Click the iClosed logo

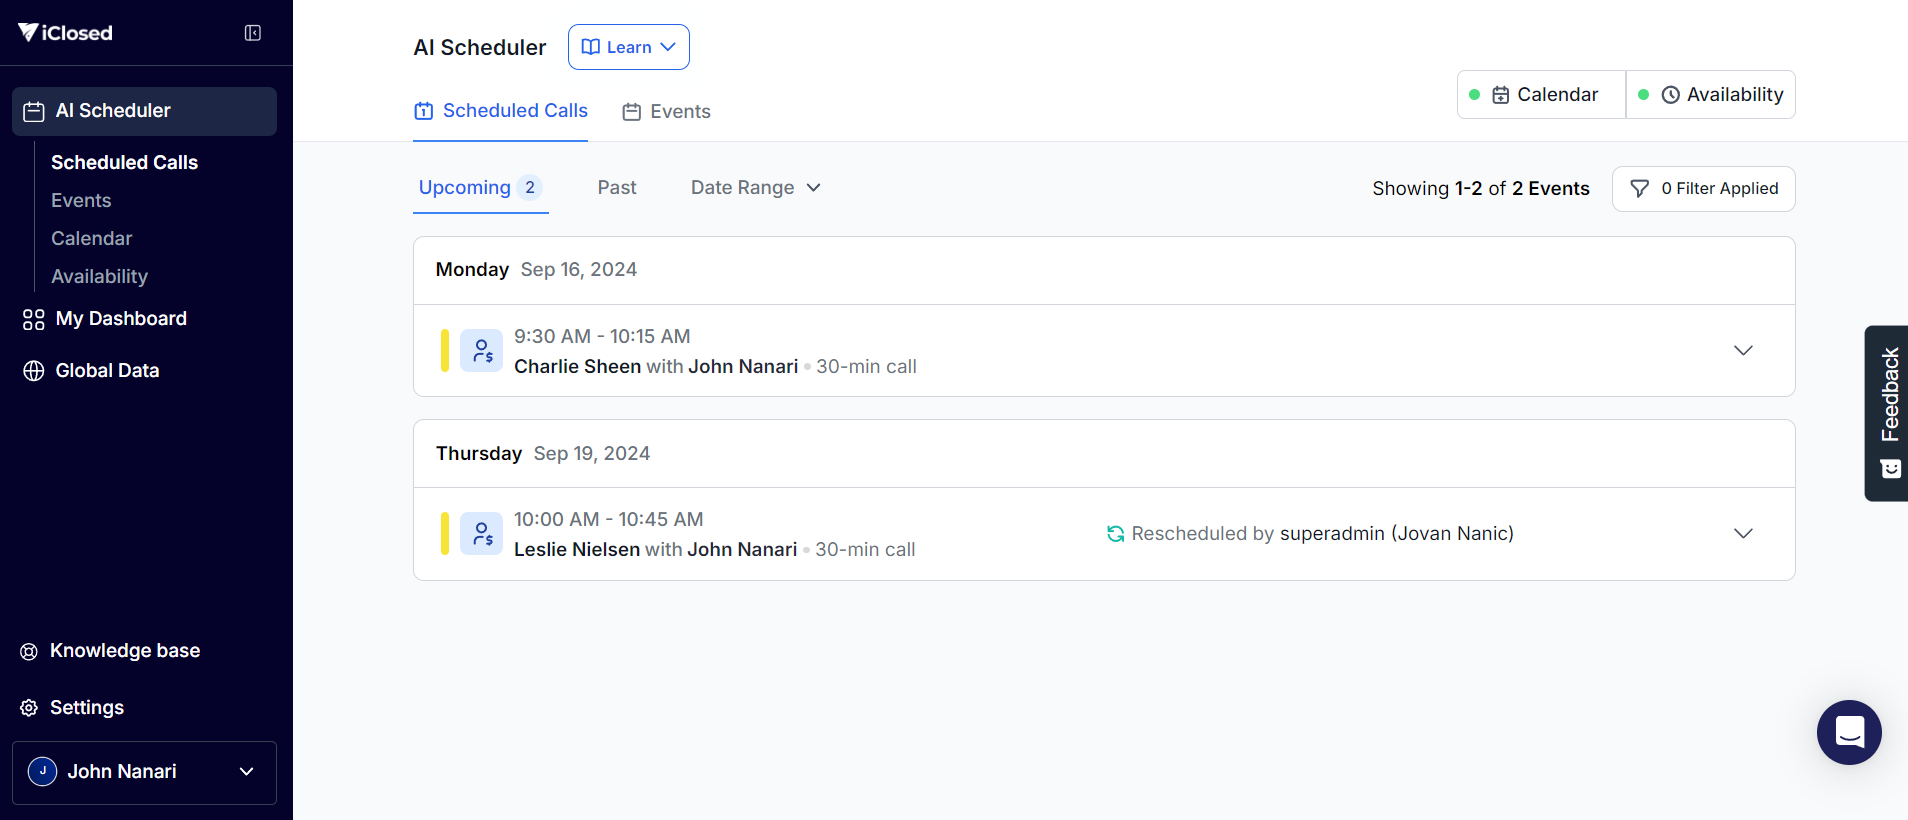[66, 33]
